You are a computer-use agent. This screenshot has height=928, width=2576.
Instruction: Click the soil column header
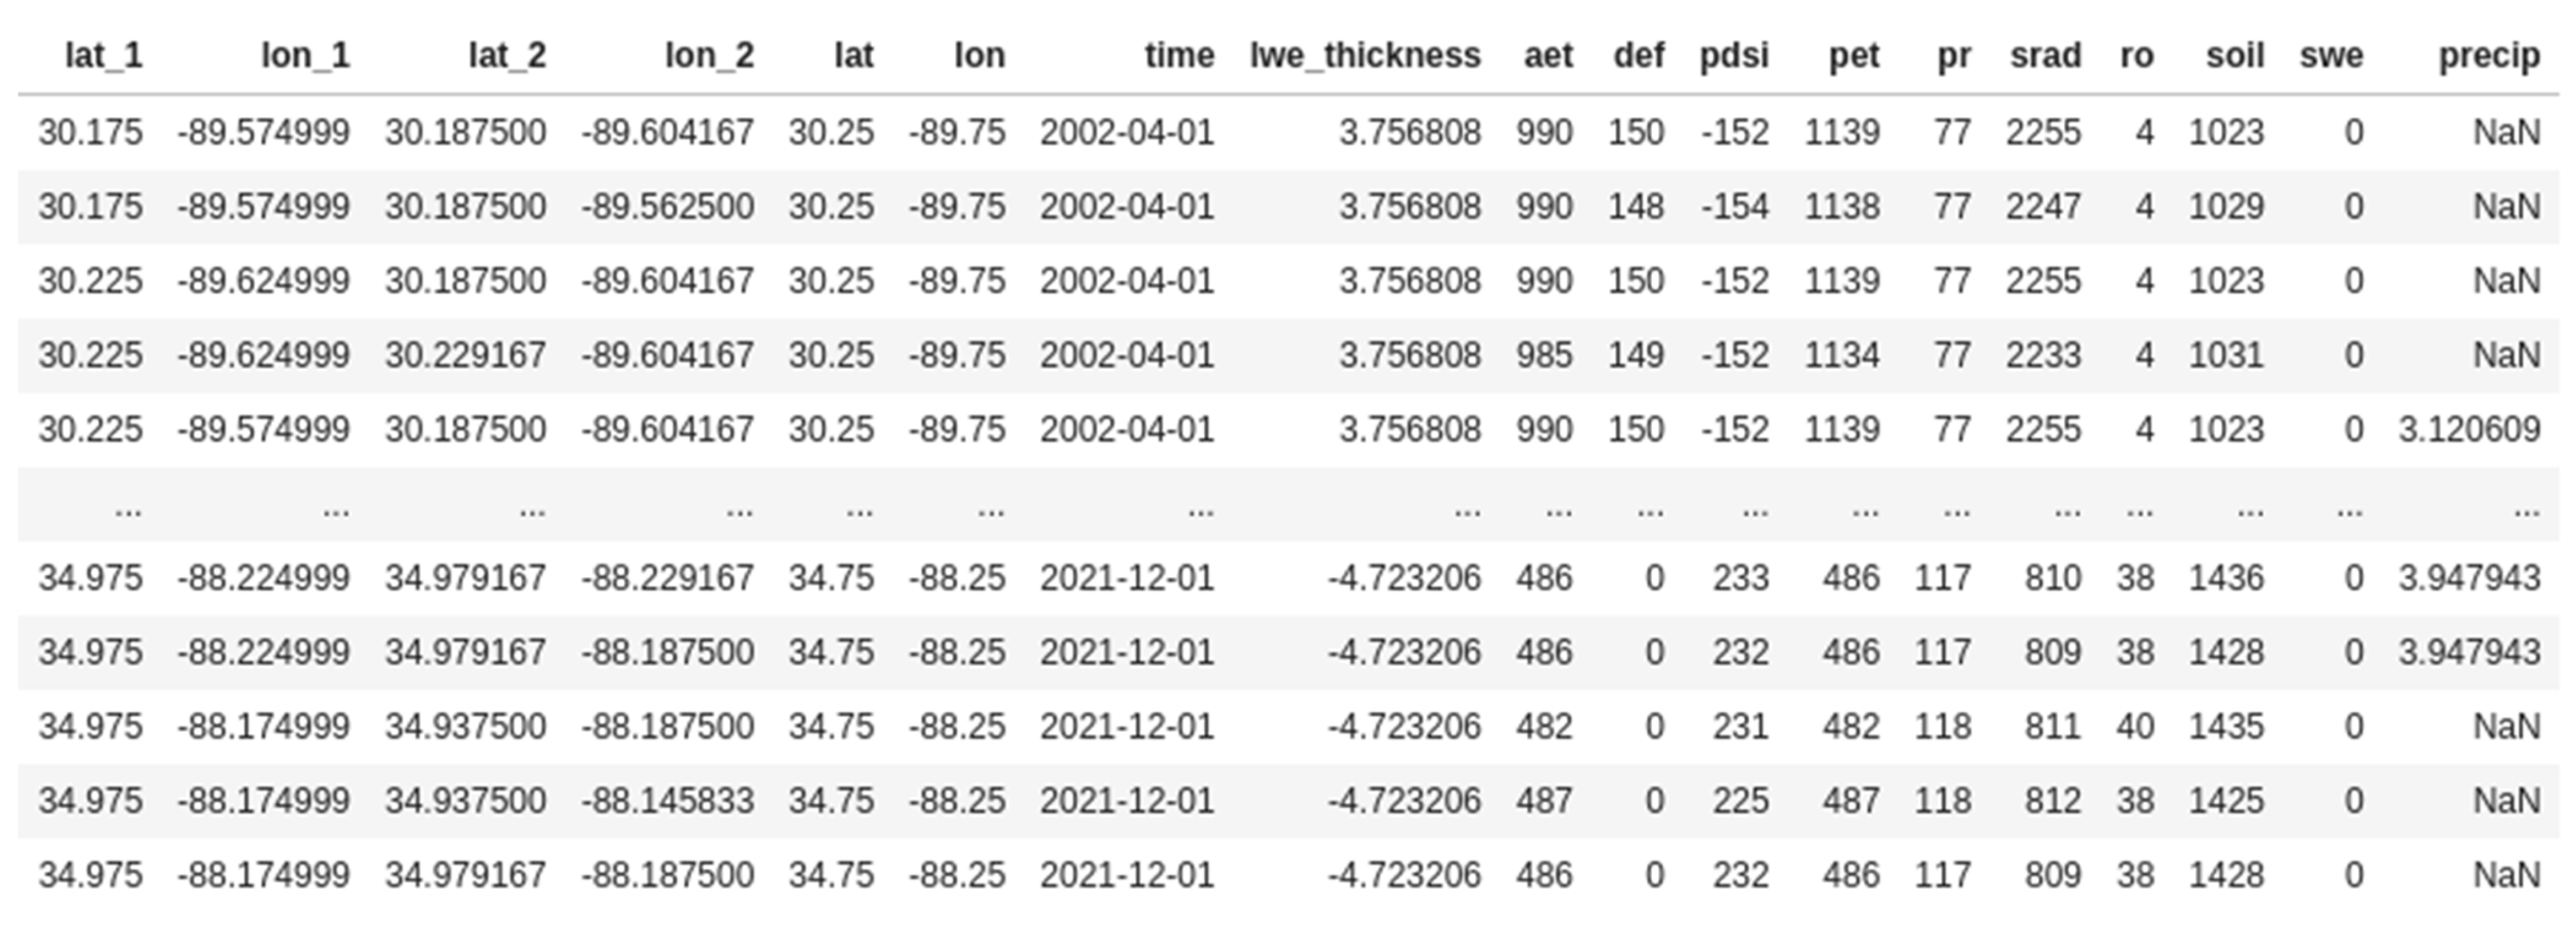[x=2235, y=55]
